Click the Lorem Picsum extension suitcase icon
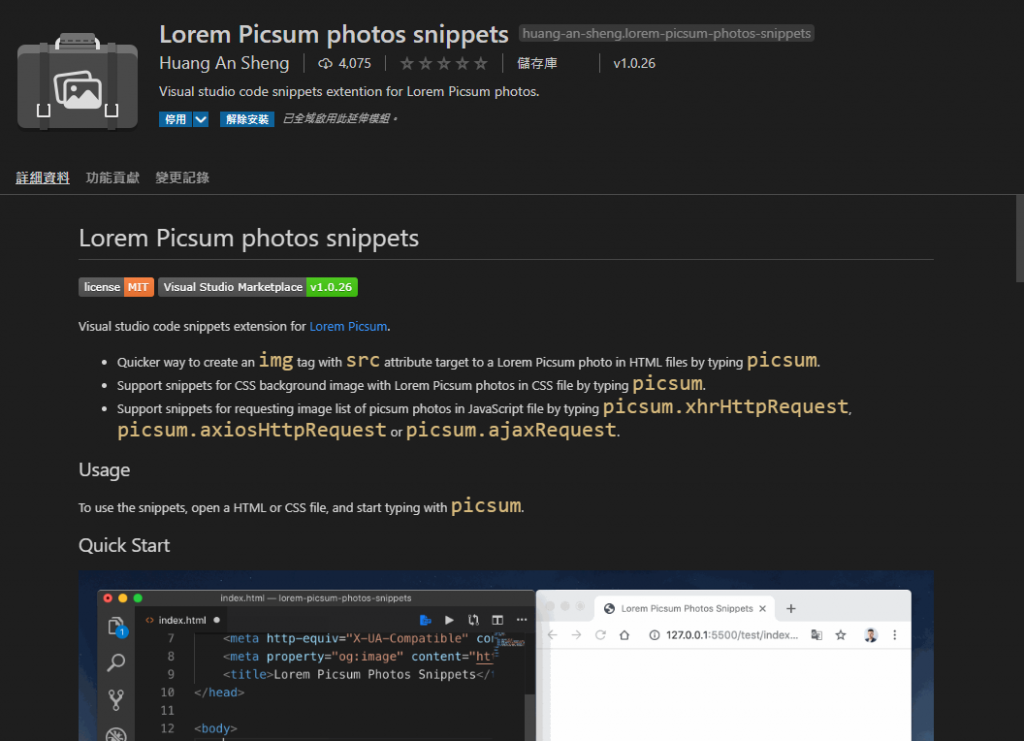The height and width of the screenshot is (741, 1024). 77,81
